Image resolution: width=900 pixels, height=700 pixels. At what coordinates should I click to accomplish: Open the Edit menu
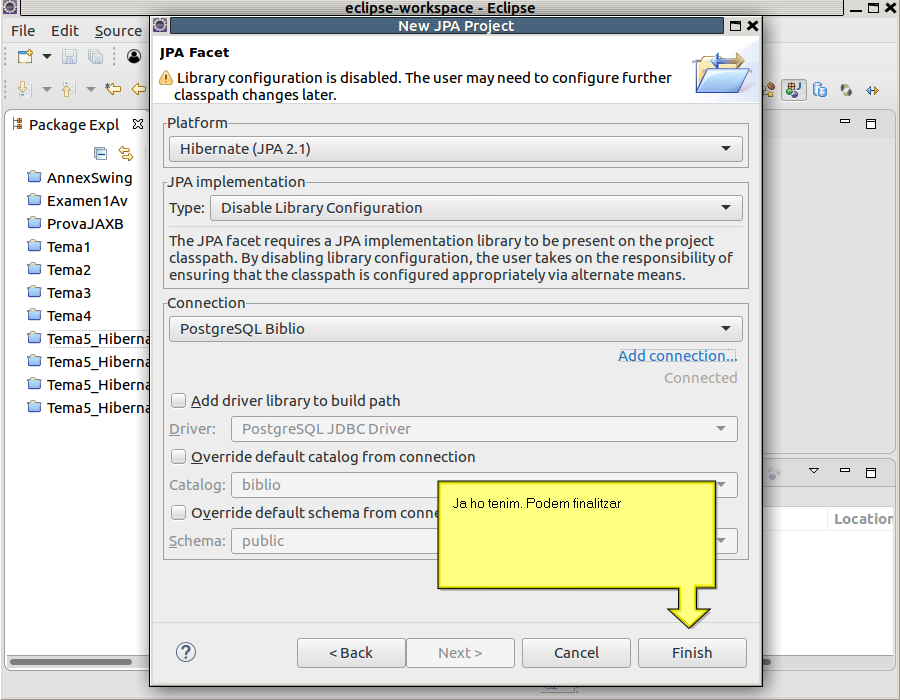point(64,31)
